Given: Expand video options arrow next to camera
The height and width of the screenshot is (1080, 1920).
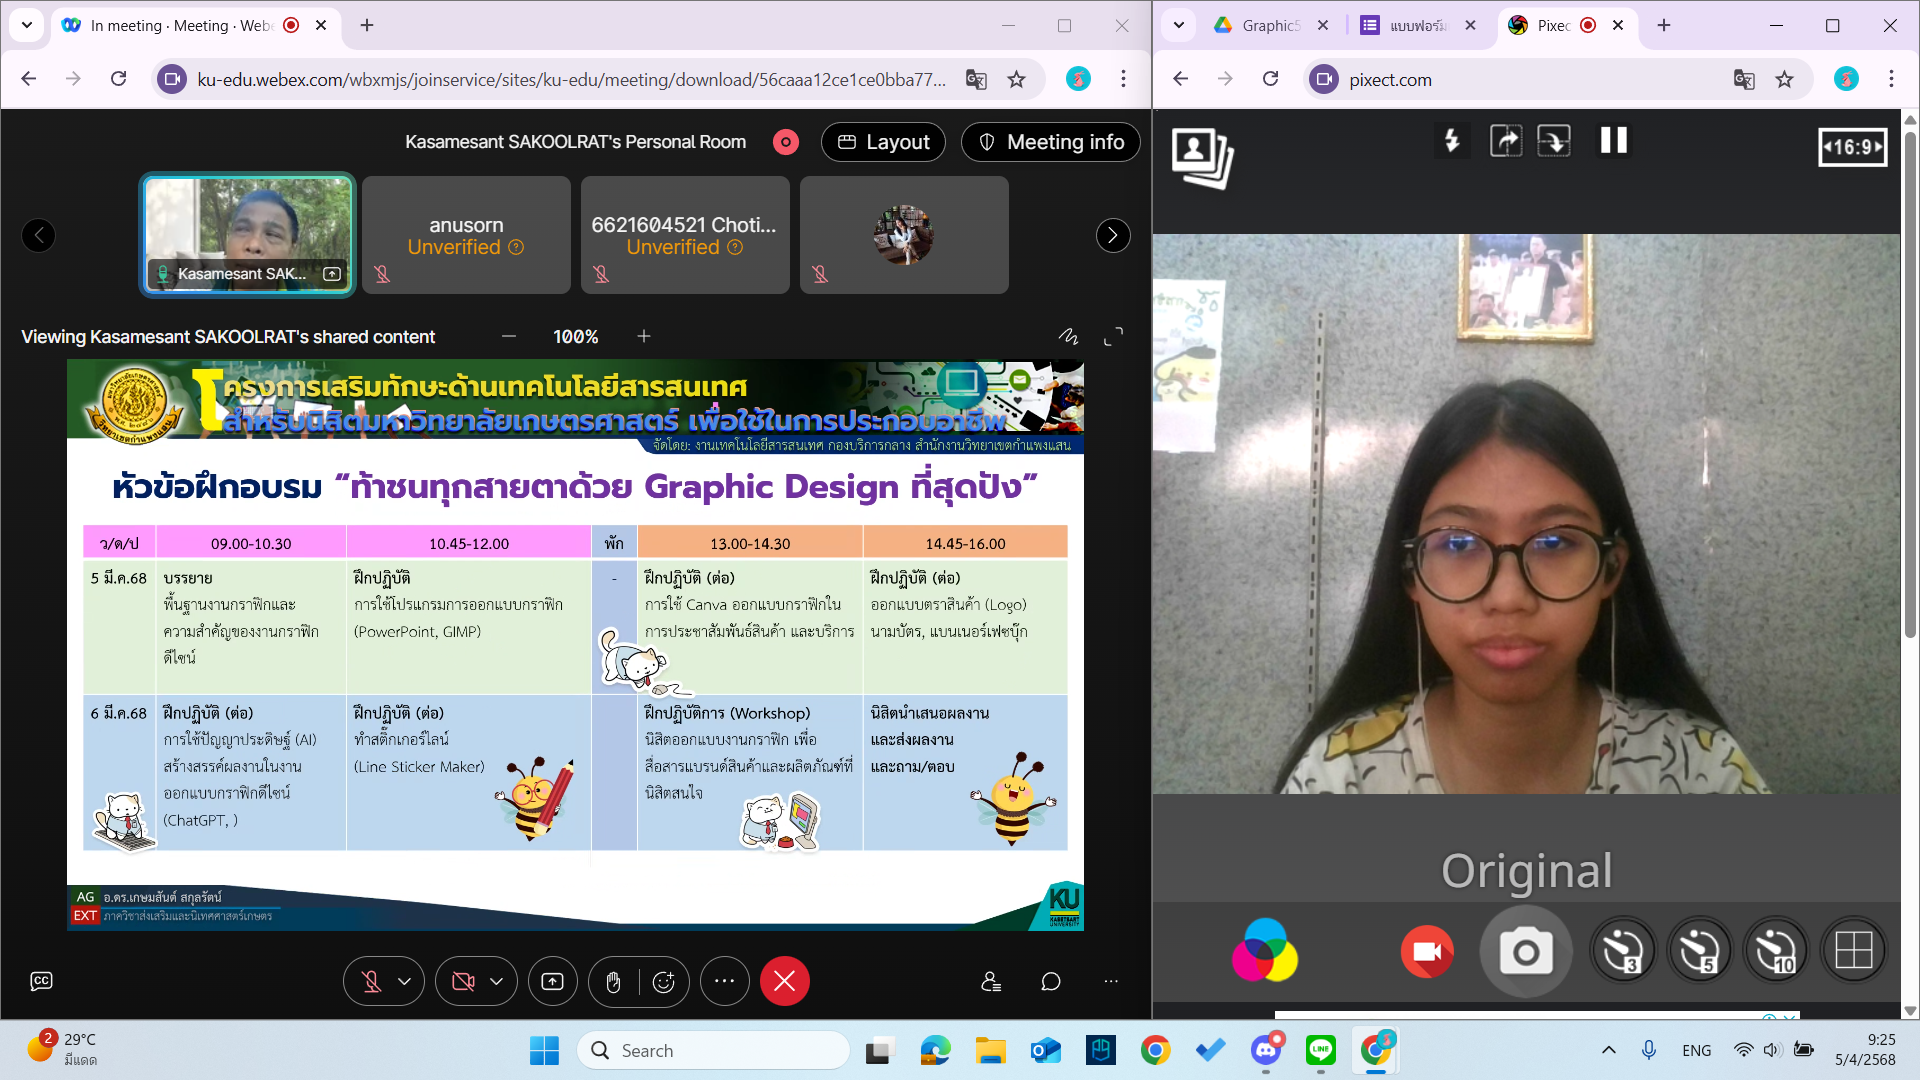Looking at the screenshot, I should tap(496, 982).
